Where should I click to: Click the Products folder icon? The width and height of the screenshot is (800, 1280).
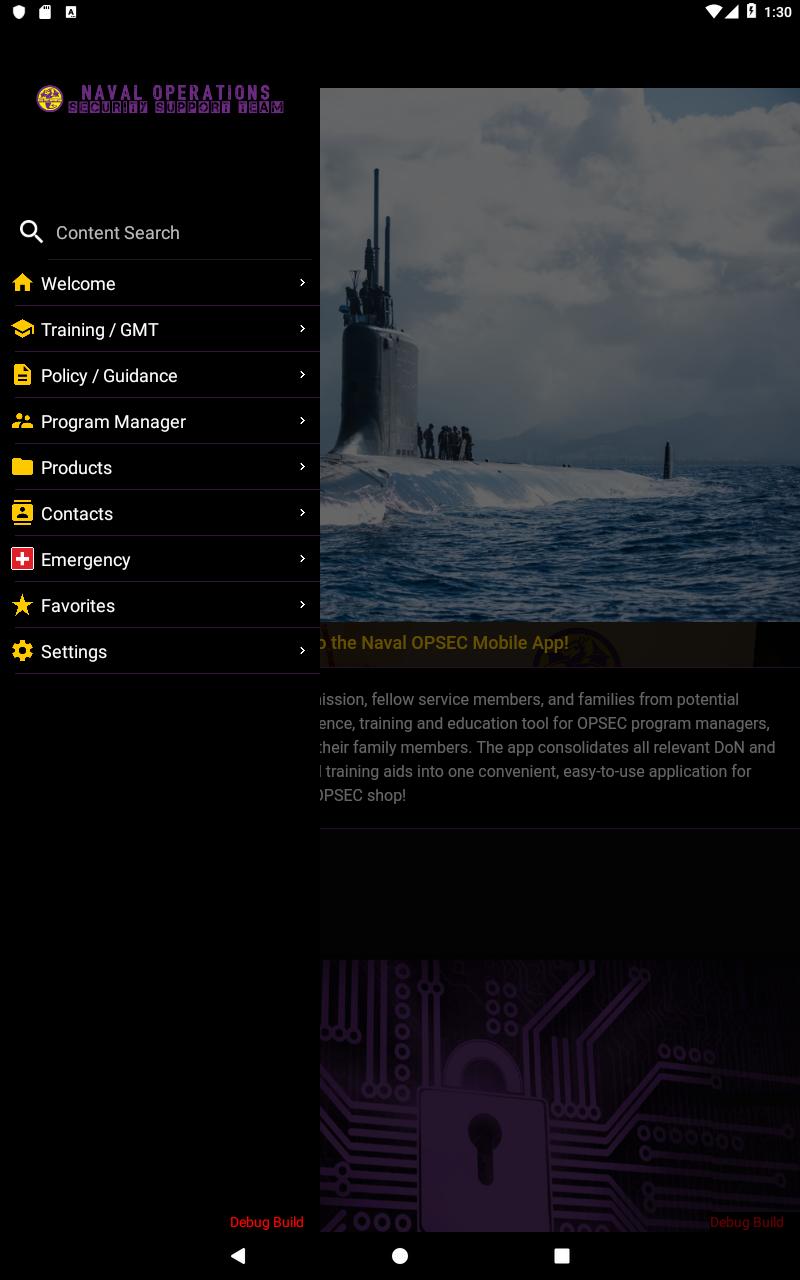coord(23,467)
